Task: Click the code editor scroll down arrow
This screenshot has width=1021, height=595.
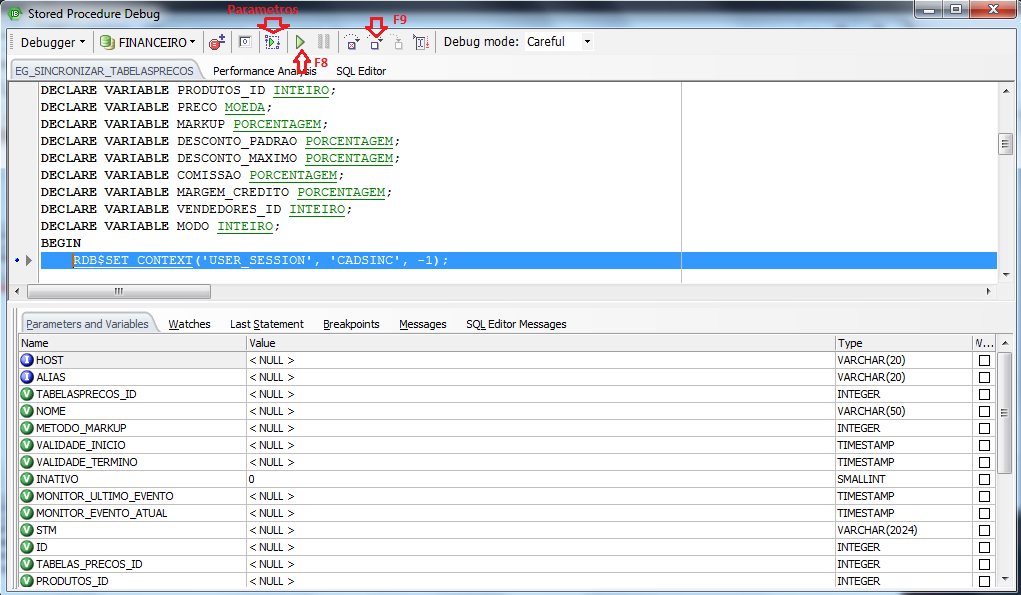Action: (1005, 275)
